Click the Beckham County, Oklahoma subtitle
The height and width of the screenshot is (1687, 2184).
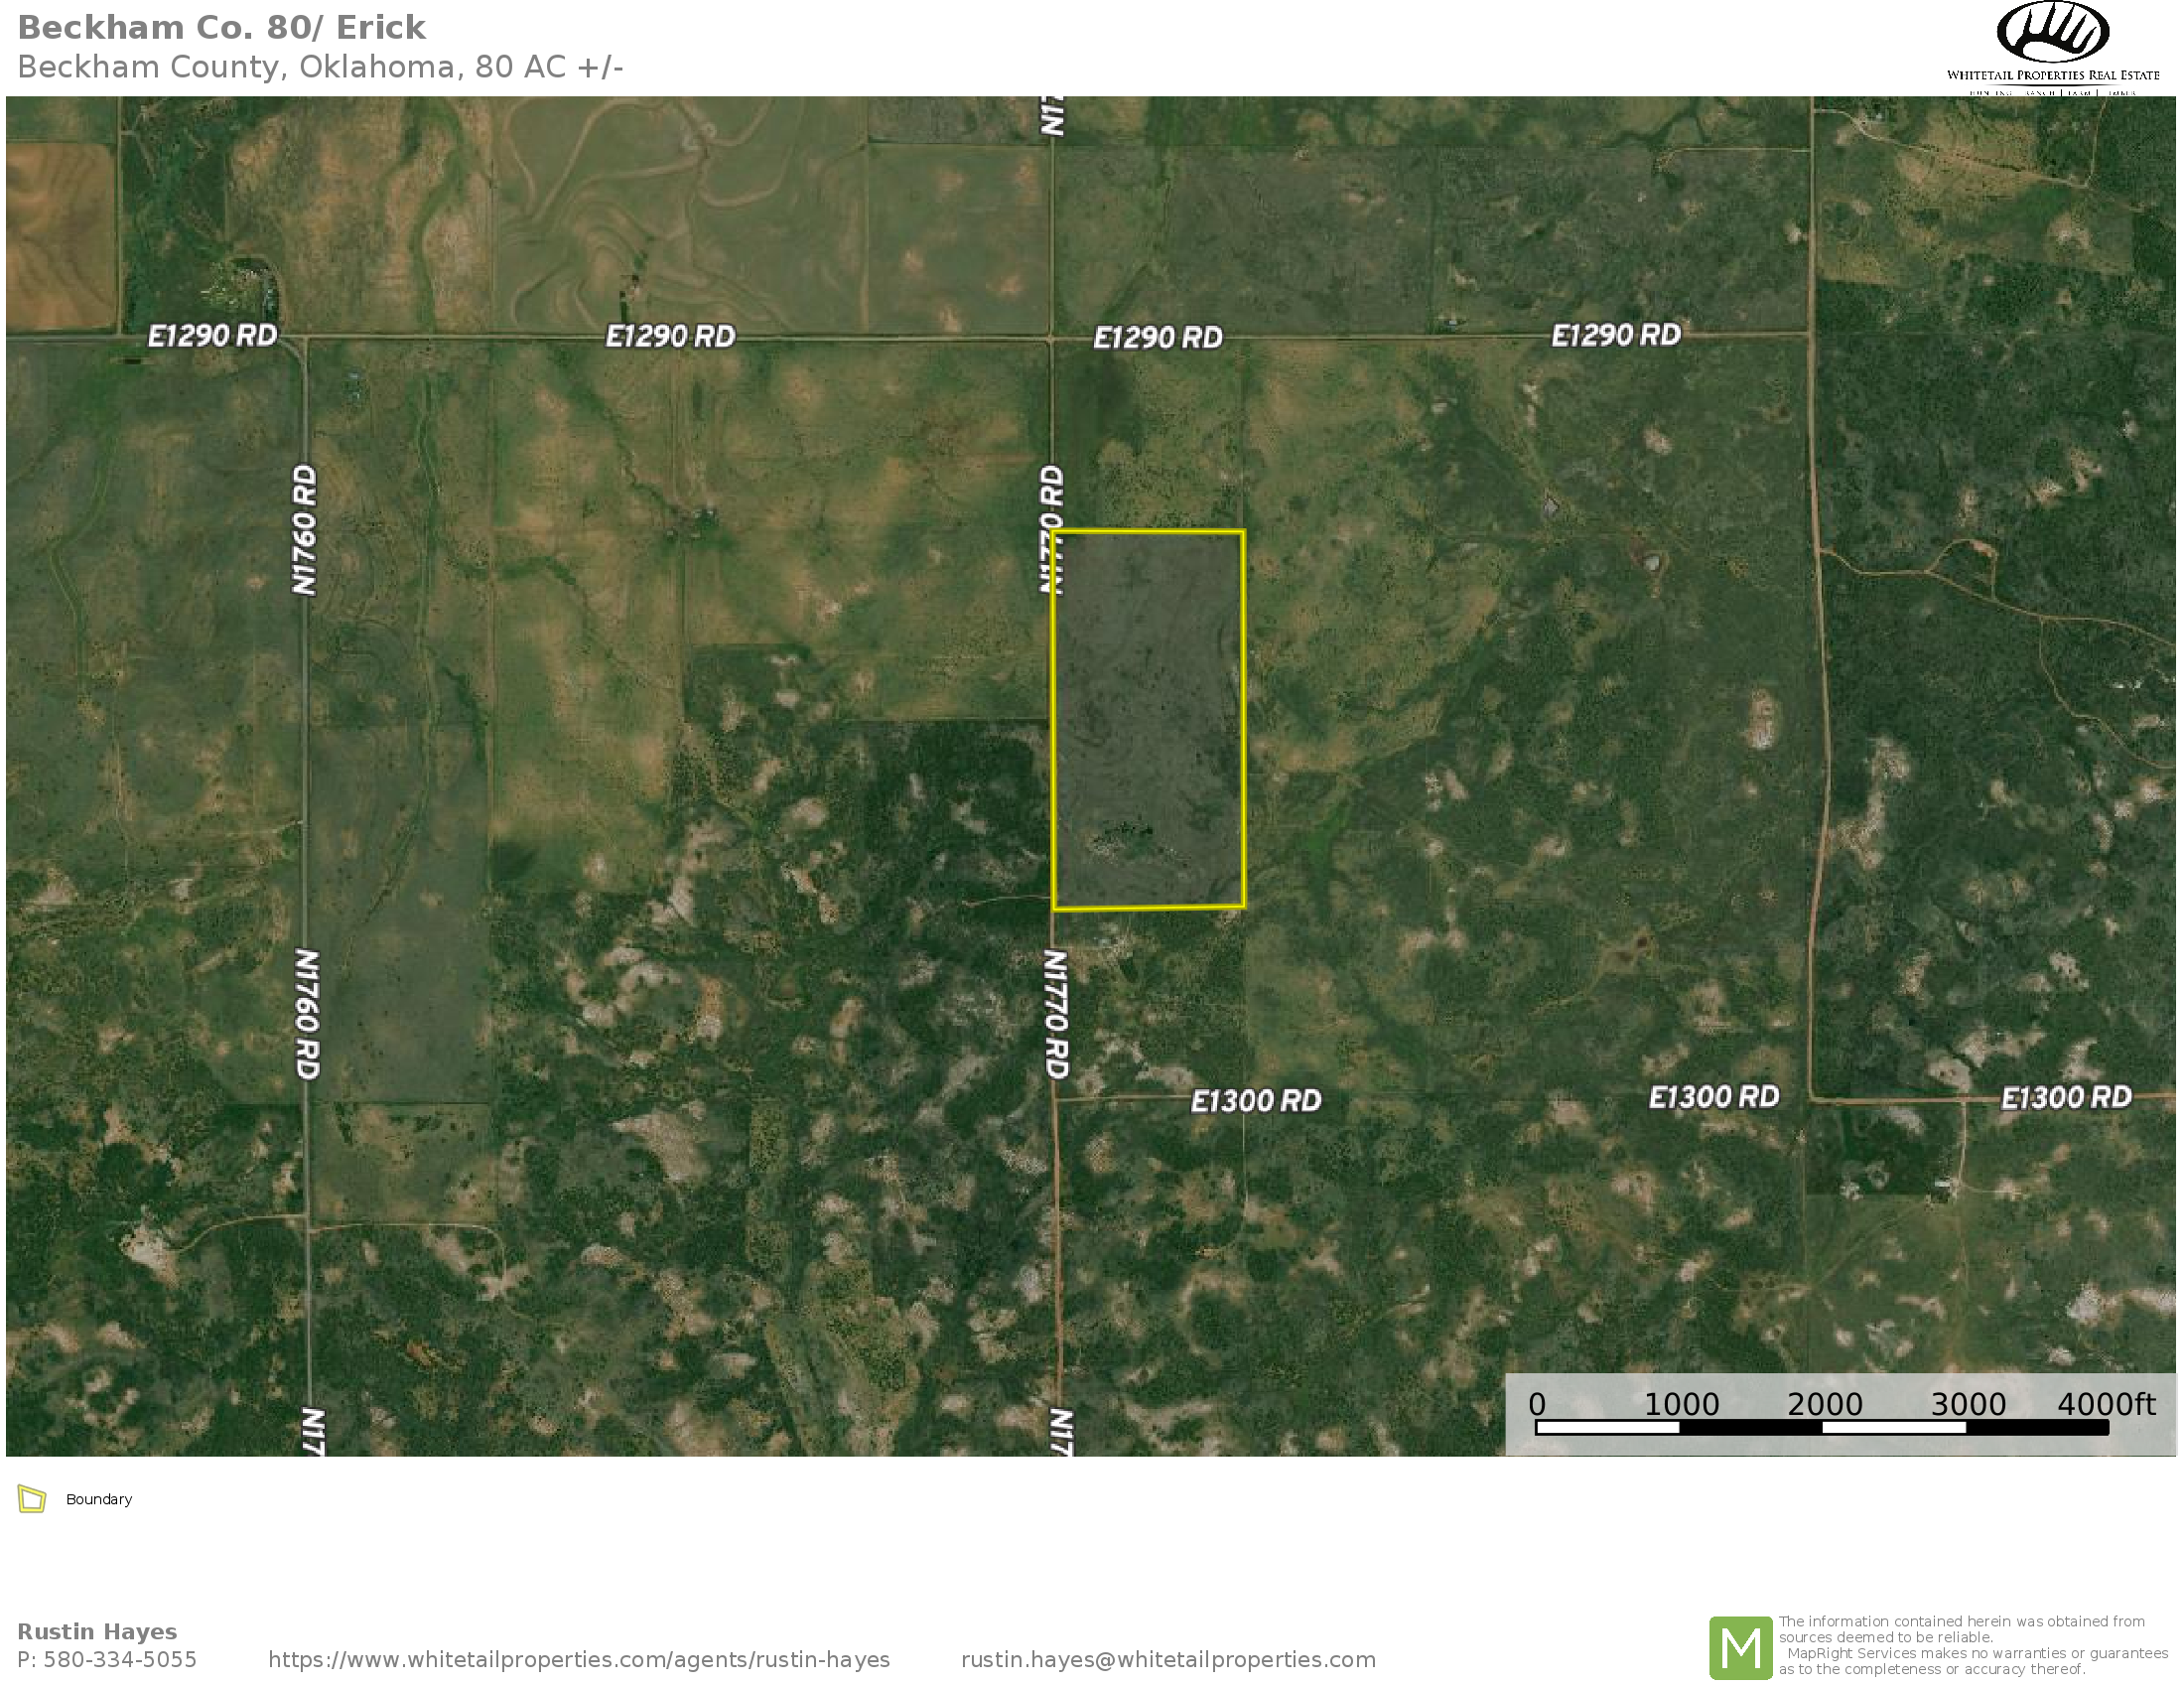coord(320,67)
